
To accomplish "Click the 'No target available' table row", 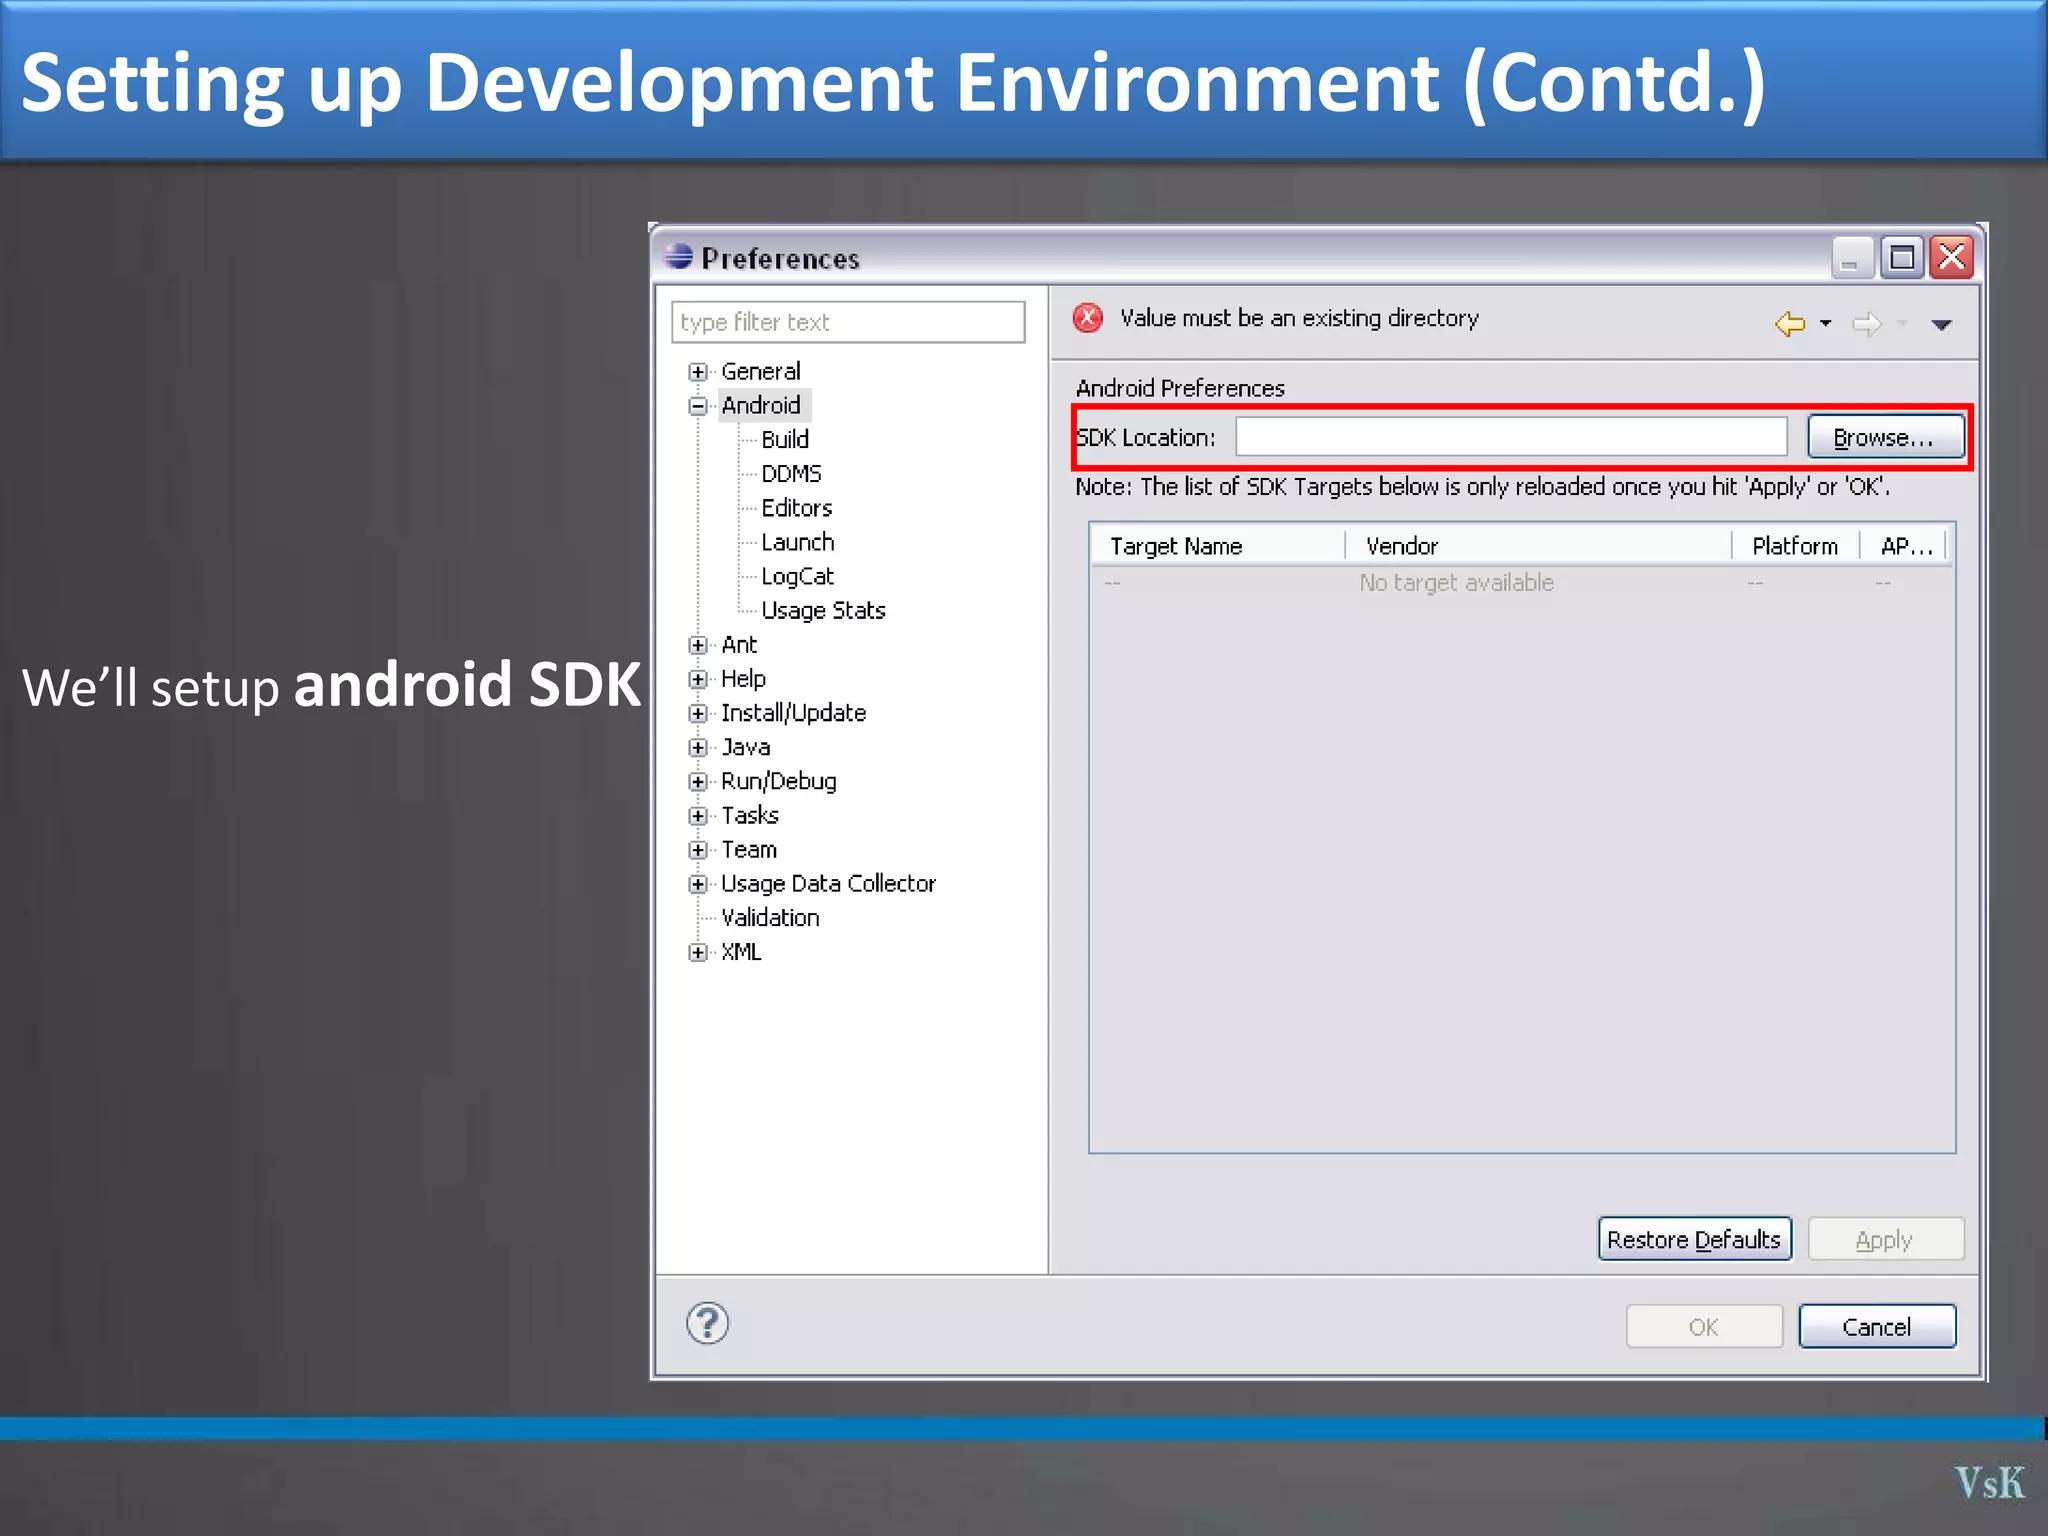I will [x=1522, y=583].
